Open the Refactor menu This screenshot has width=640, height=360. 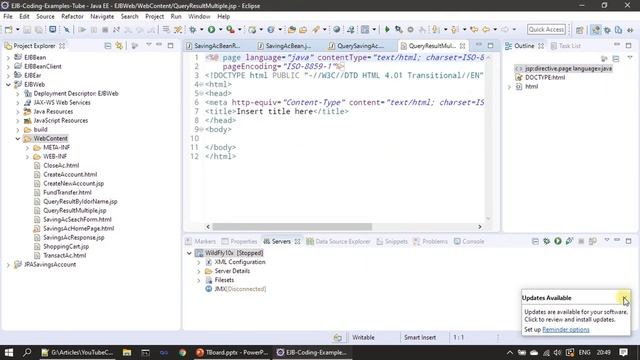[72, 16]
